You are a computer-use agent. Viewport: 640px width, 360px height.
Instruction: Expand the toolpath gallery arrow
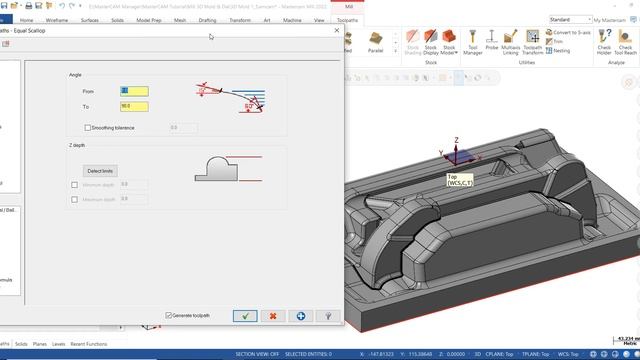395,51
